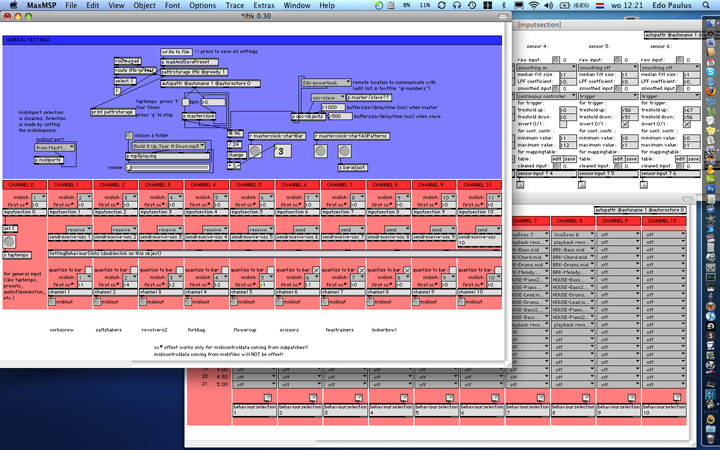Screen dimensions: 720x450
Task: Click the outlet box below sensorinput 7 4
Action: [520, 185]
